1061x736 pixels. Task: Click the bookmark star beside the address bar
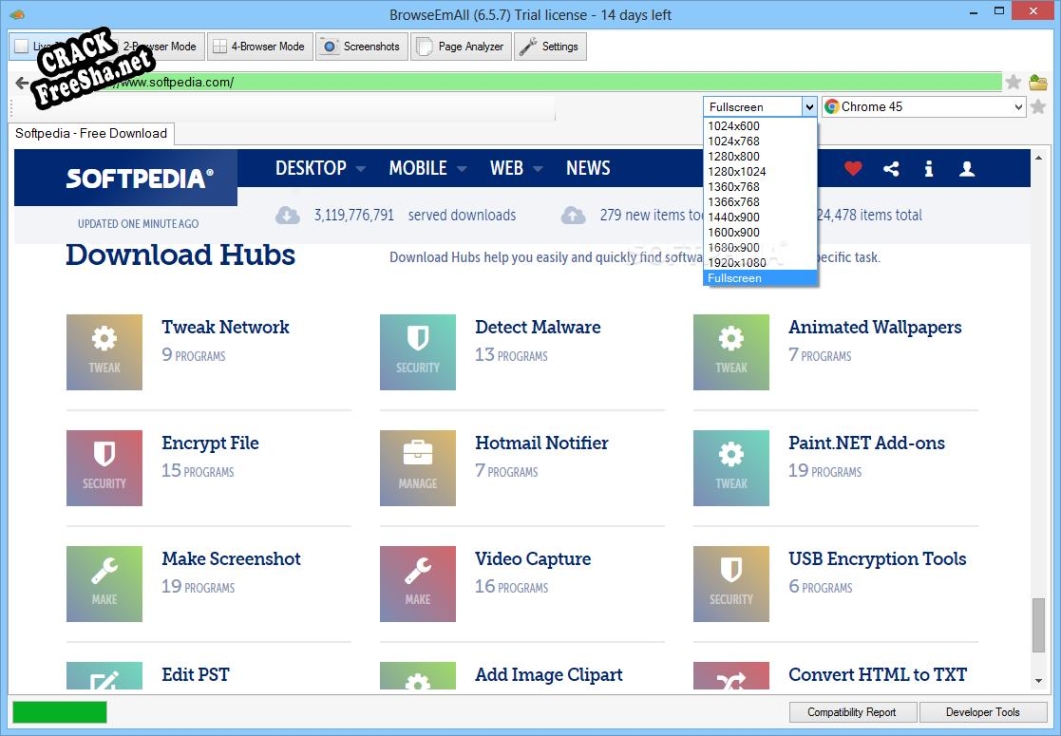[x=1013, y=82]
